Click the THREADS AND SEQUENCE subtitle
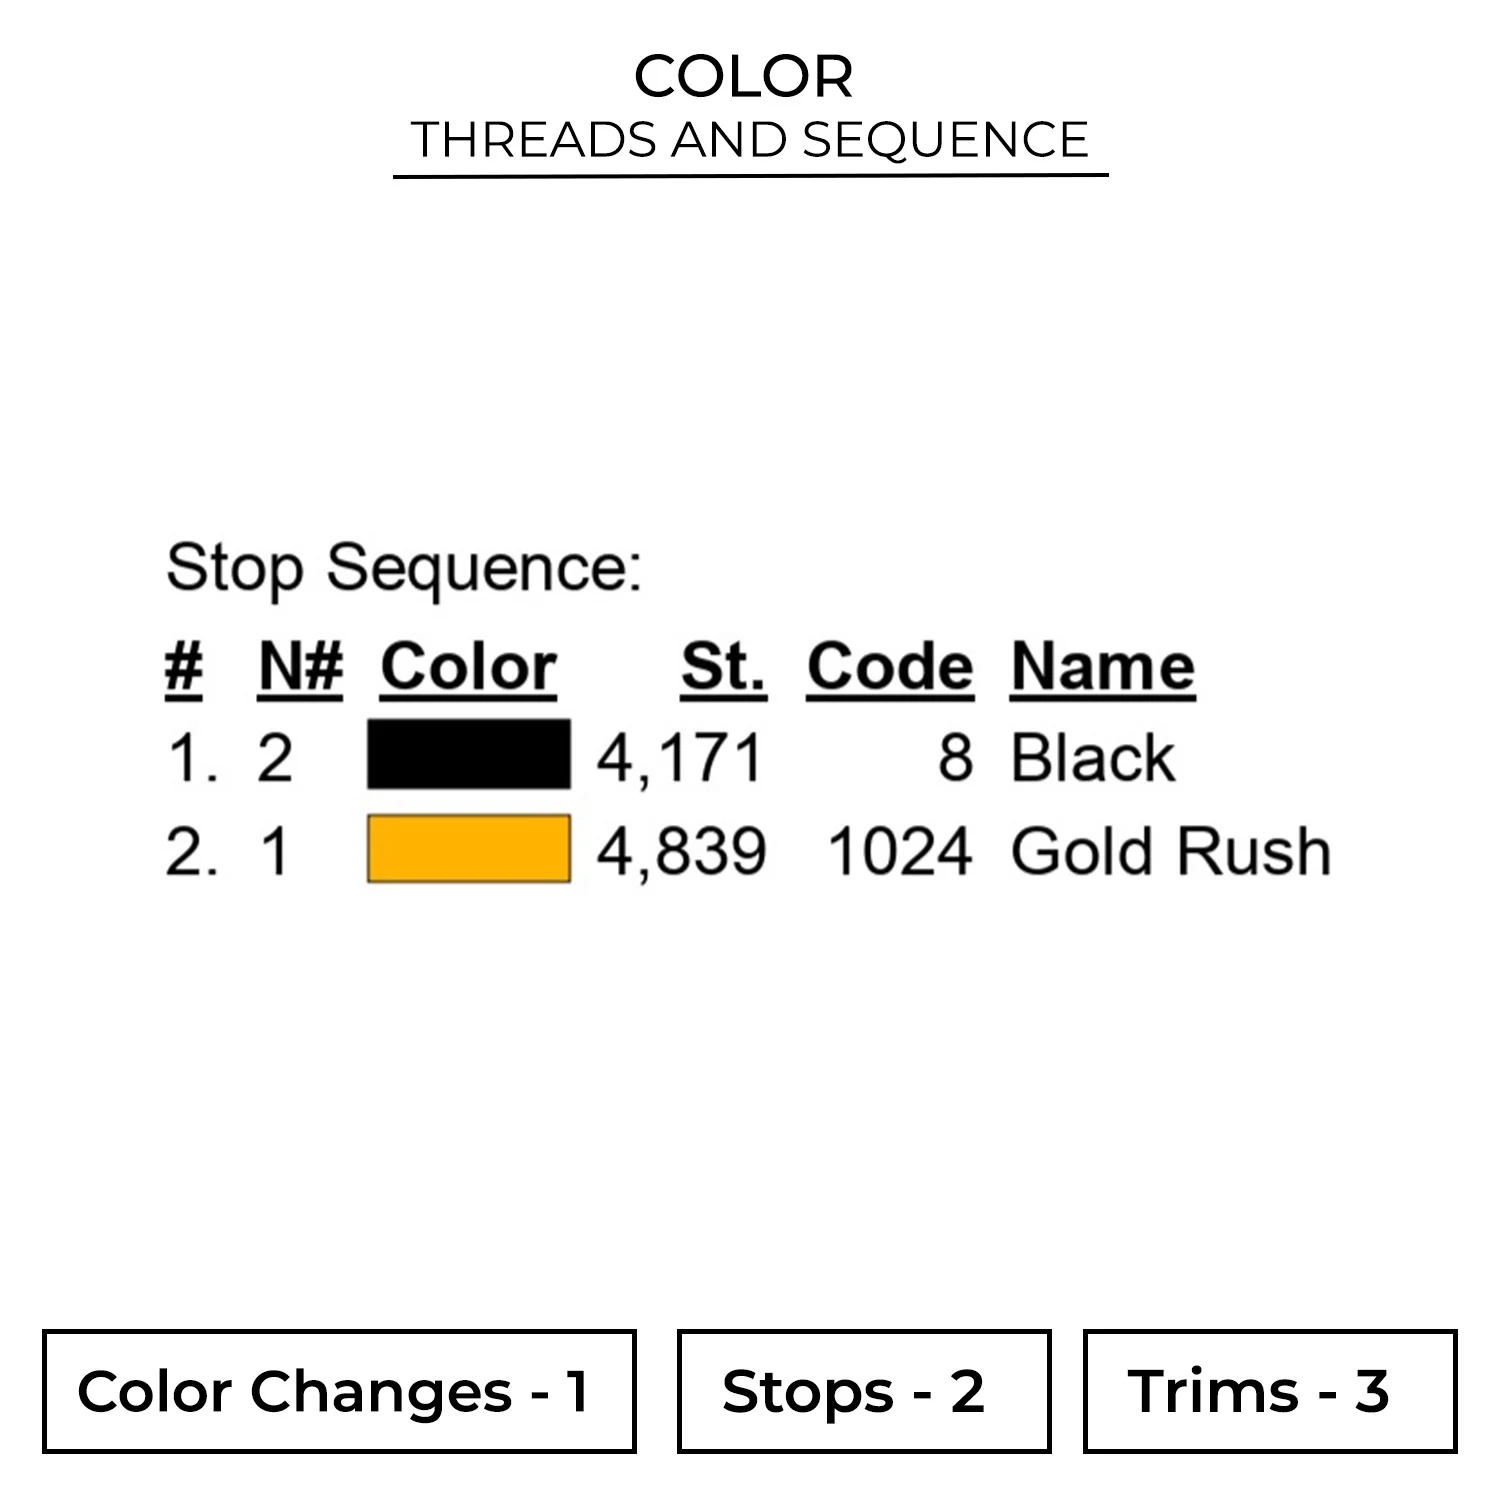The image size is (1500, 1500). tap(750, 139)
